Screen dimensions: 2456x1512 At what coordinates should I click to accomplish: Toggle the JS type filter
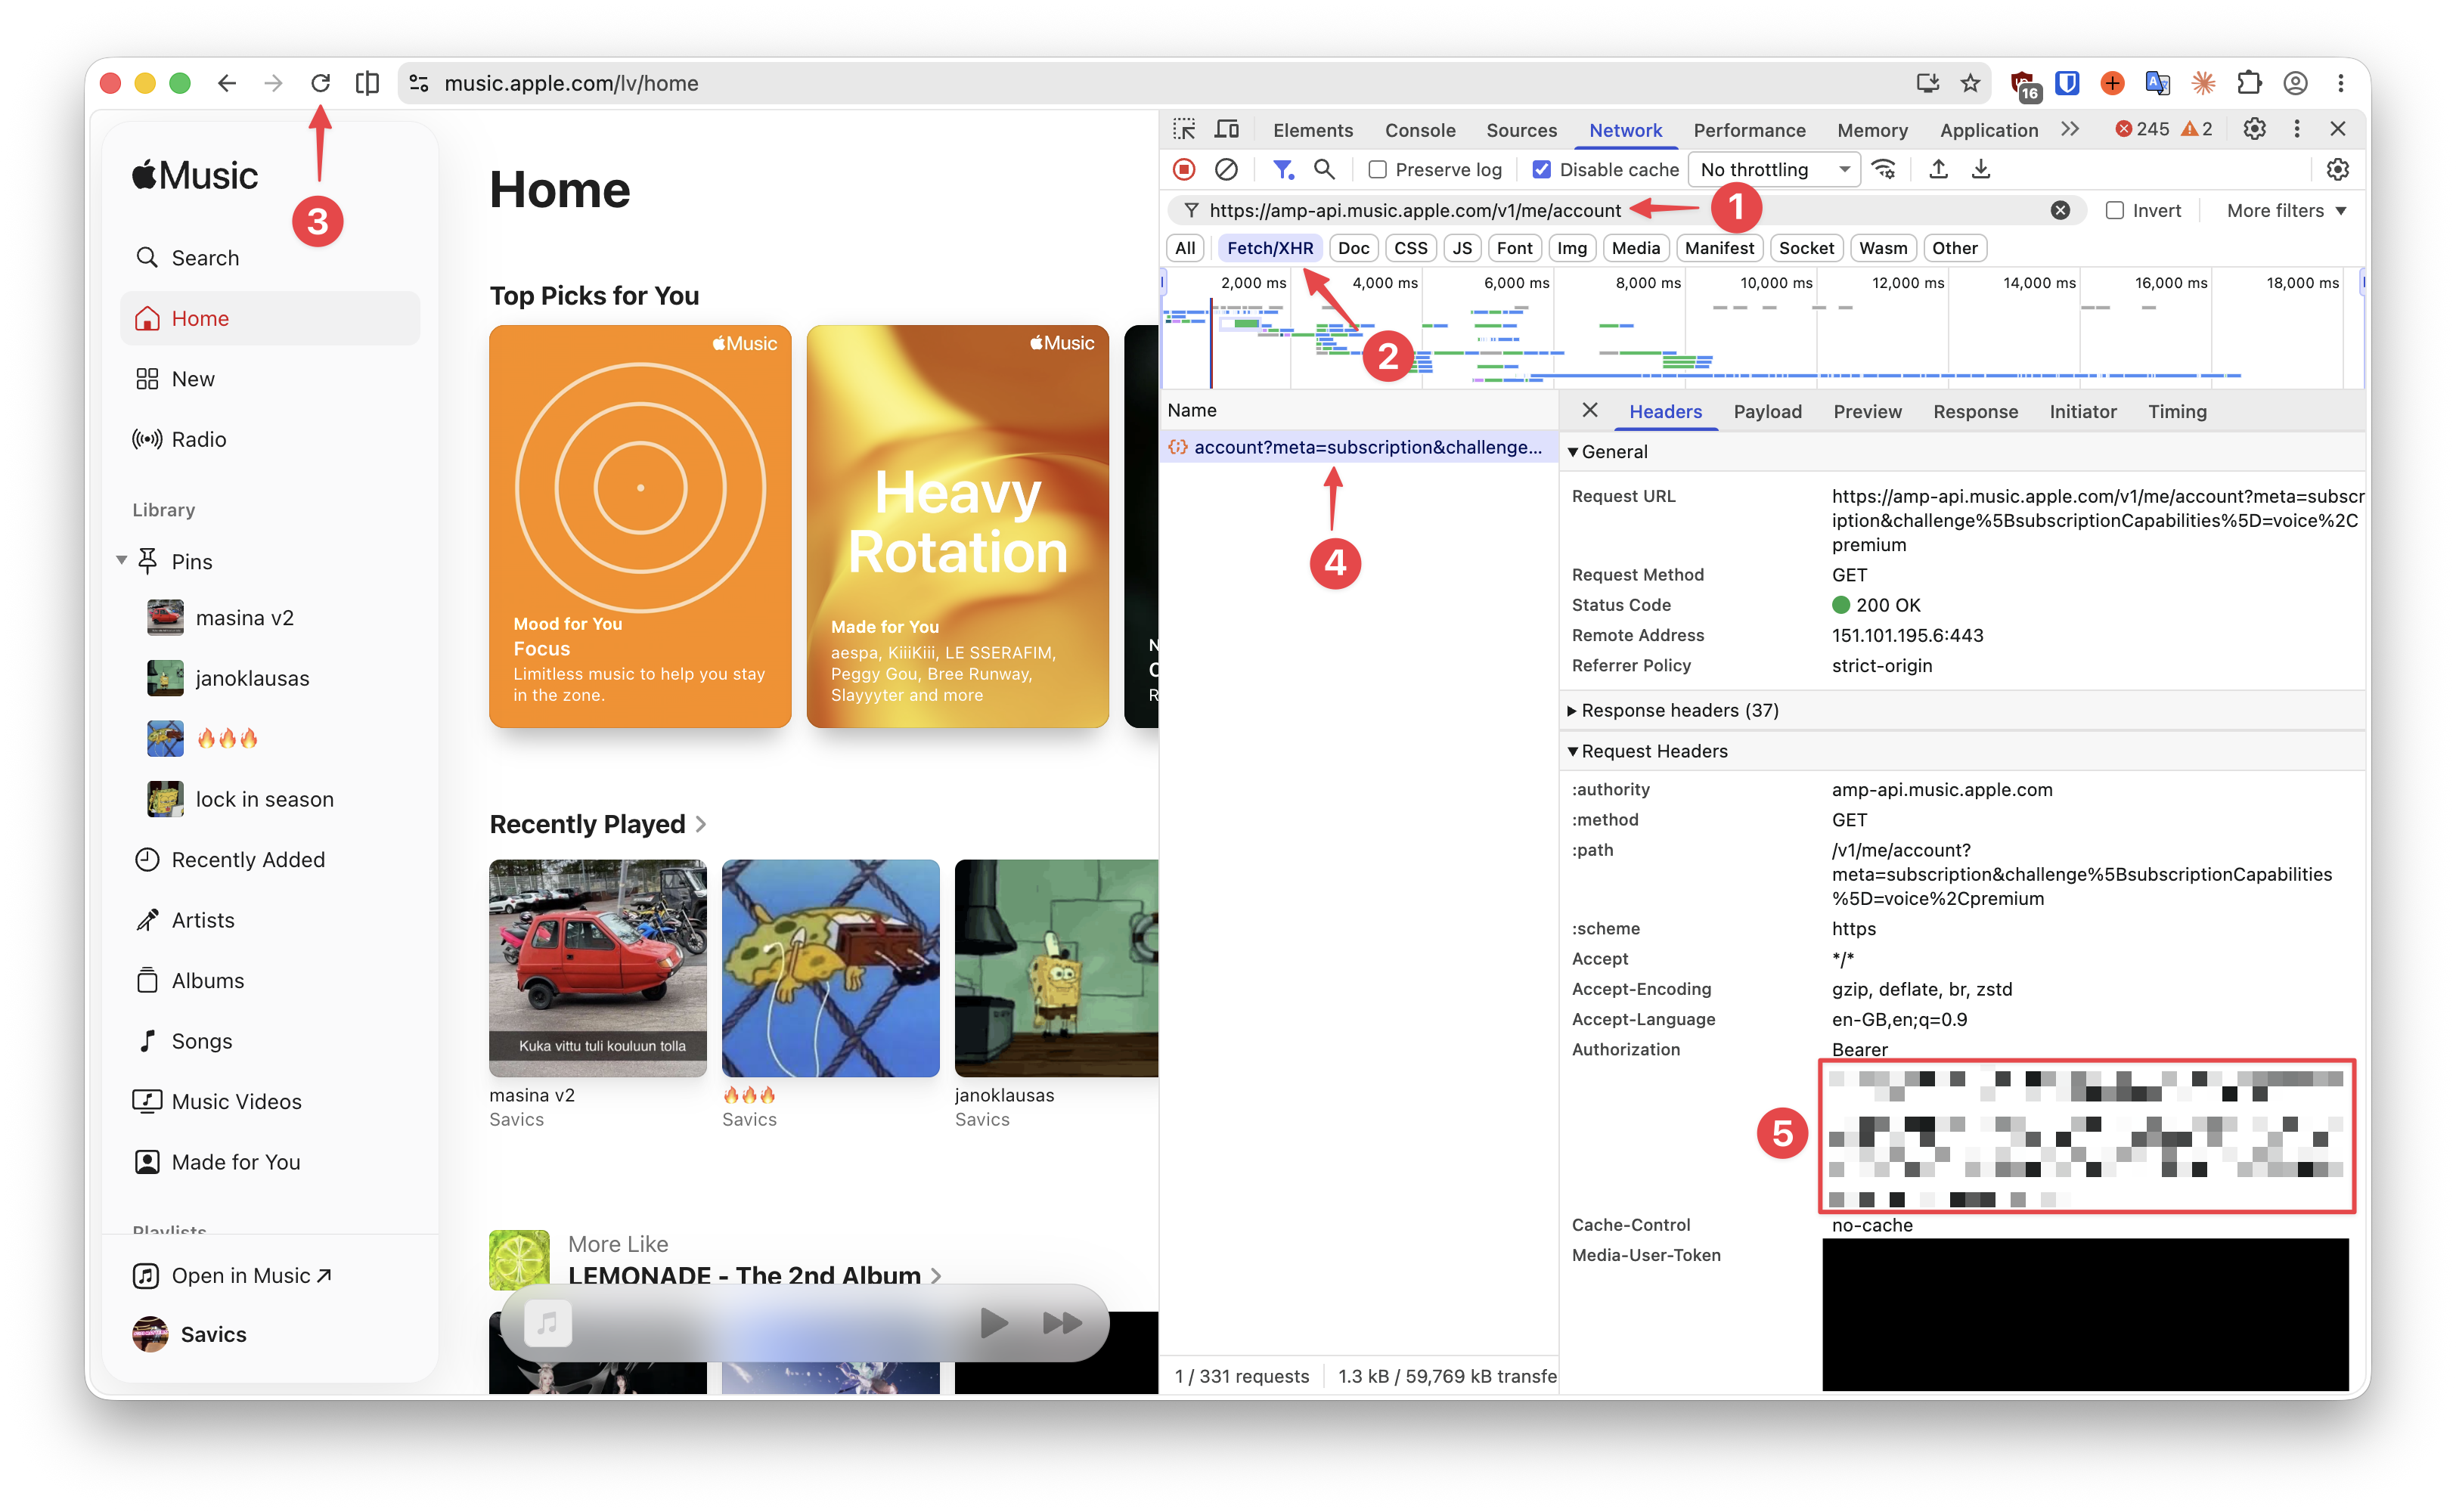[x=1462, y=248]
